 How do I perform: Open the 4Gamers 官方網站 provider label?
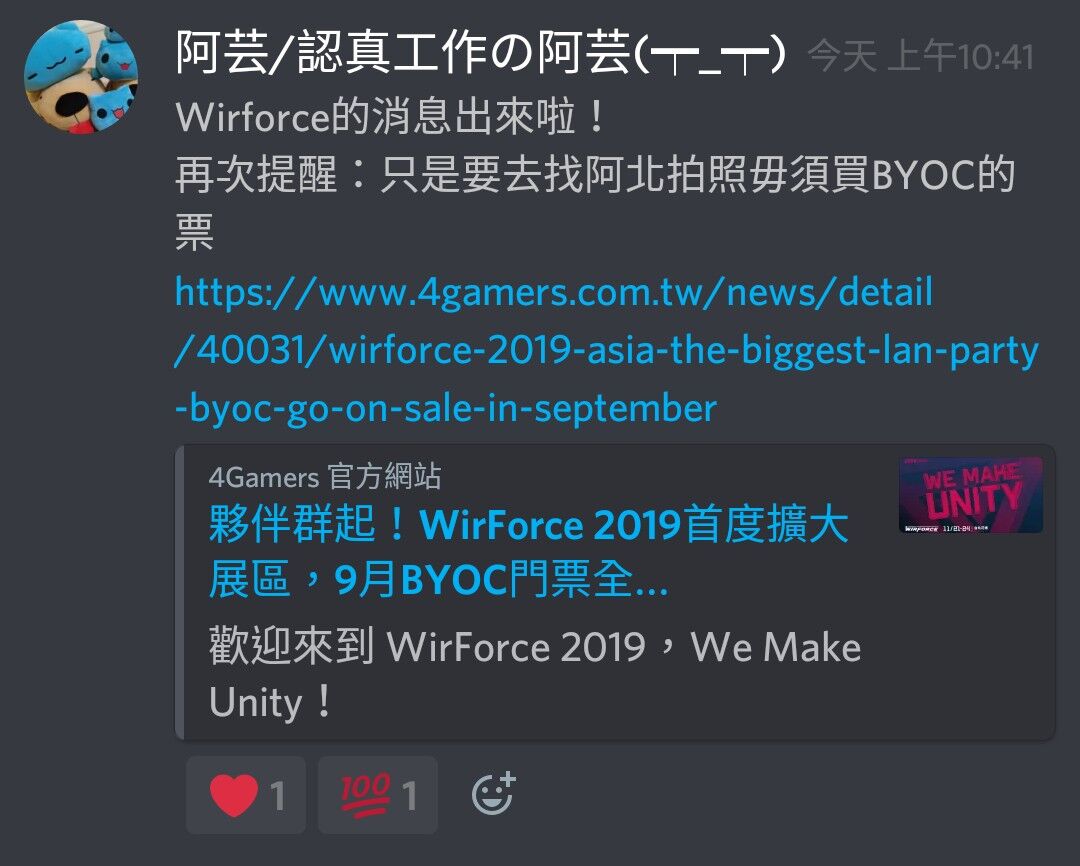pyautogui.click(x=324, y=477)
